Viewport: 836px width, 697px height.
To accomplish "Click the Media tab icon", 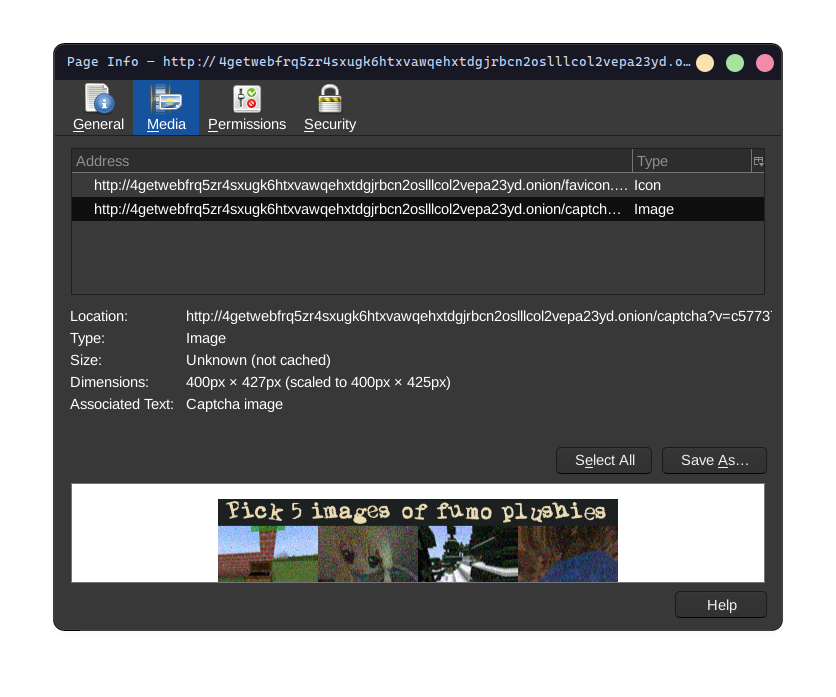I will coord(166,99).
